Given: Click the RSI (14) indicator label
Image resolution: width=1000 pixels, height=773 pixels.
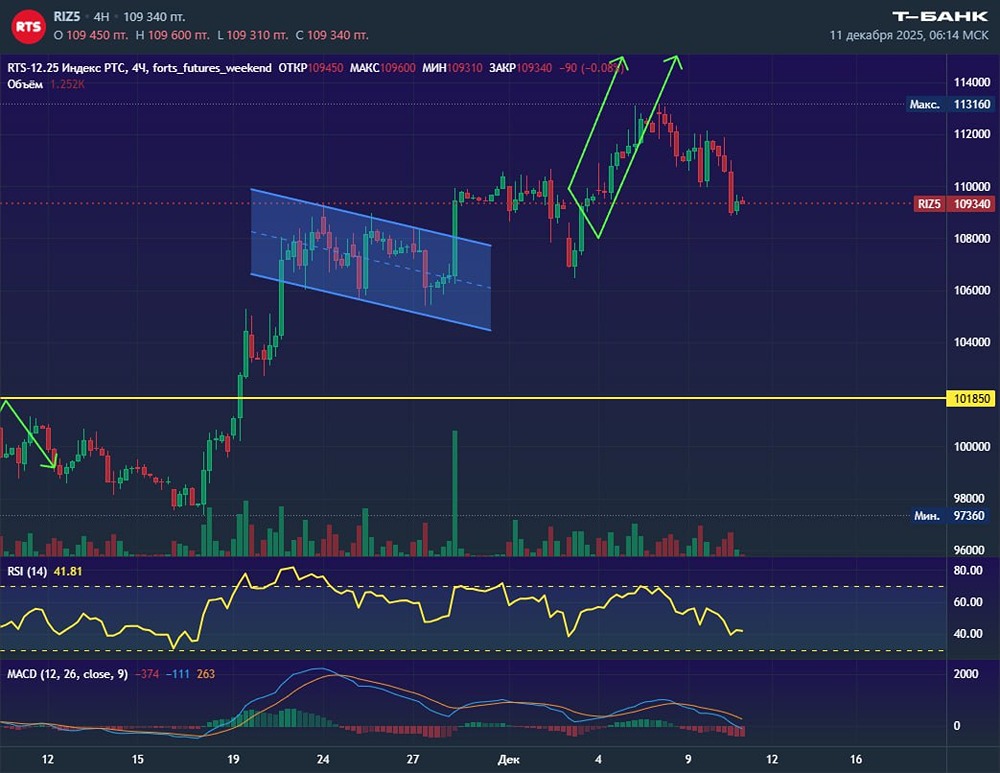Looking at the screenshot, I should click(27, 571).
